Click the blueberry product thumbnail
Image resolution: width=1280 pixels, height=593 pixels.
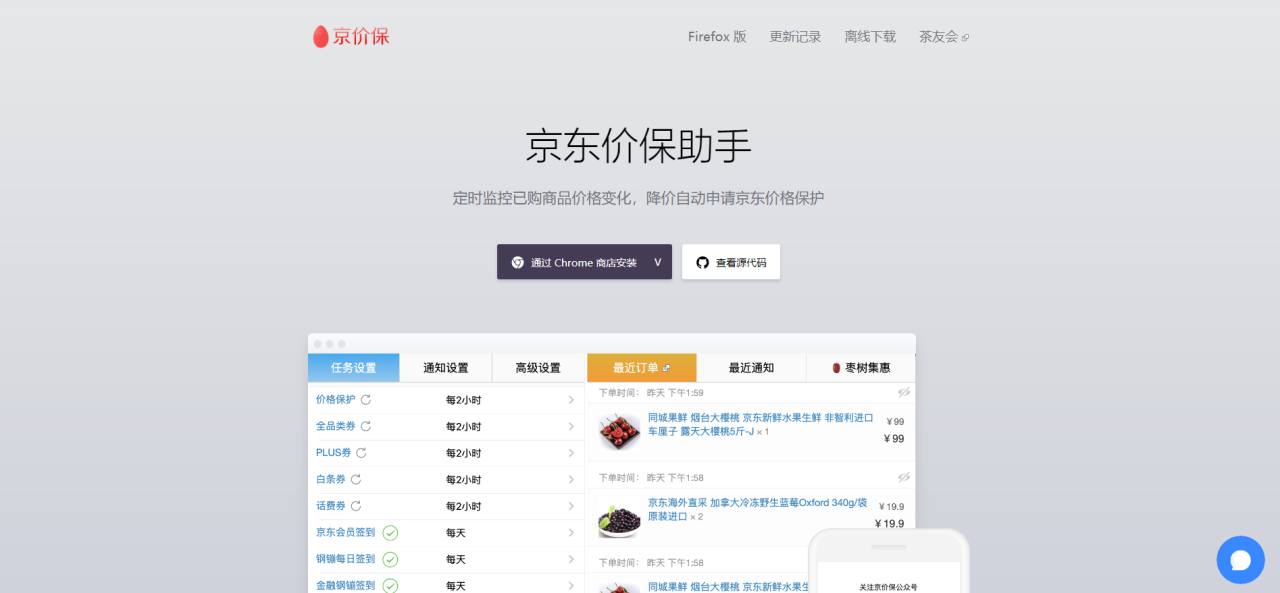tap(619, 516)
